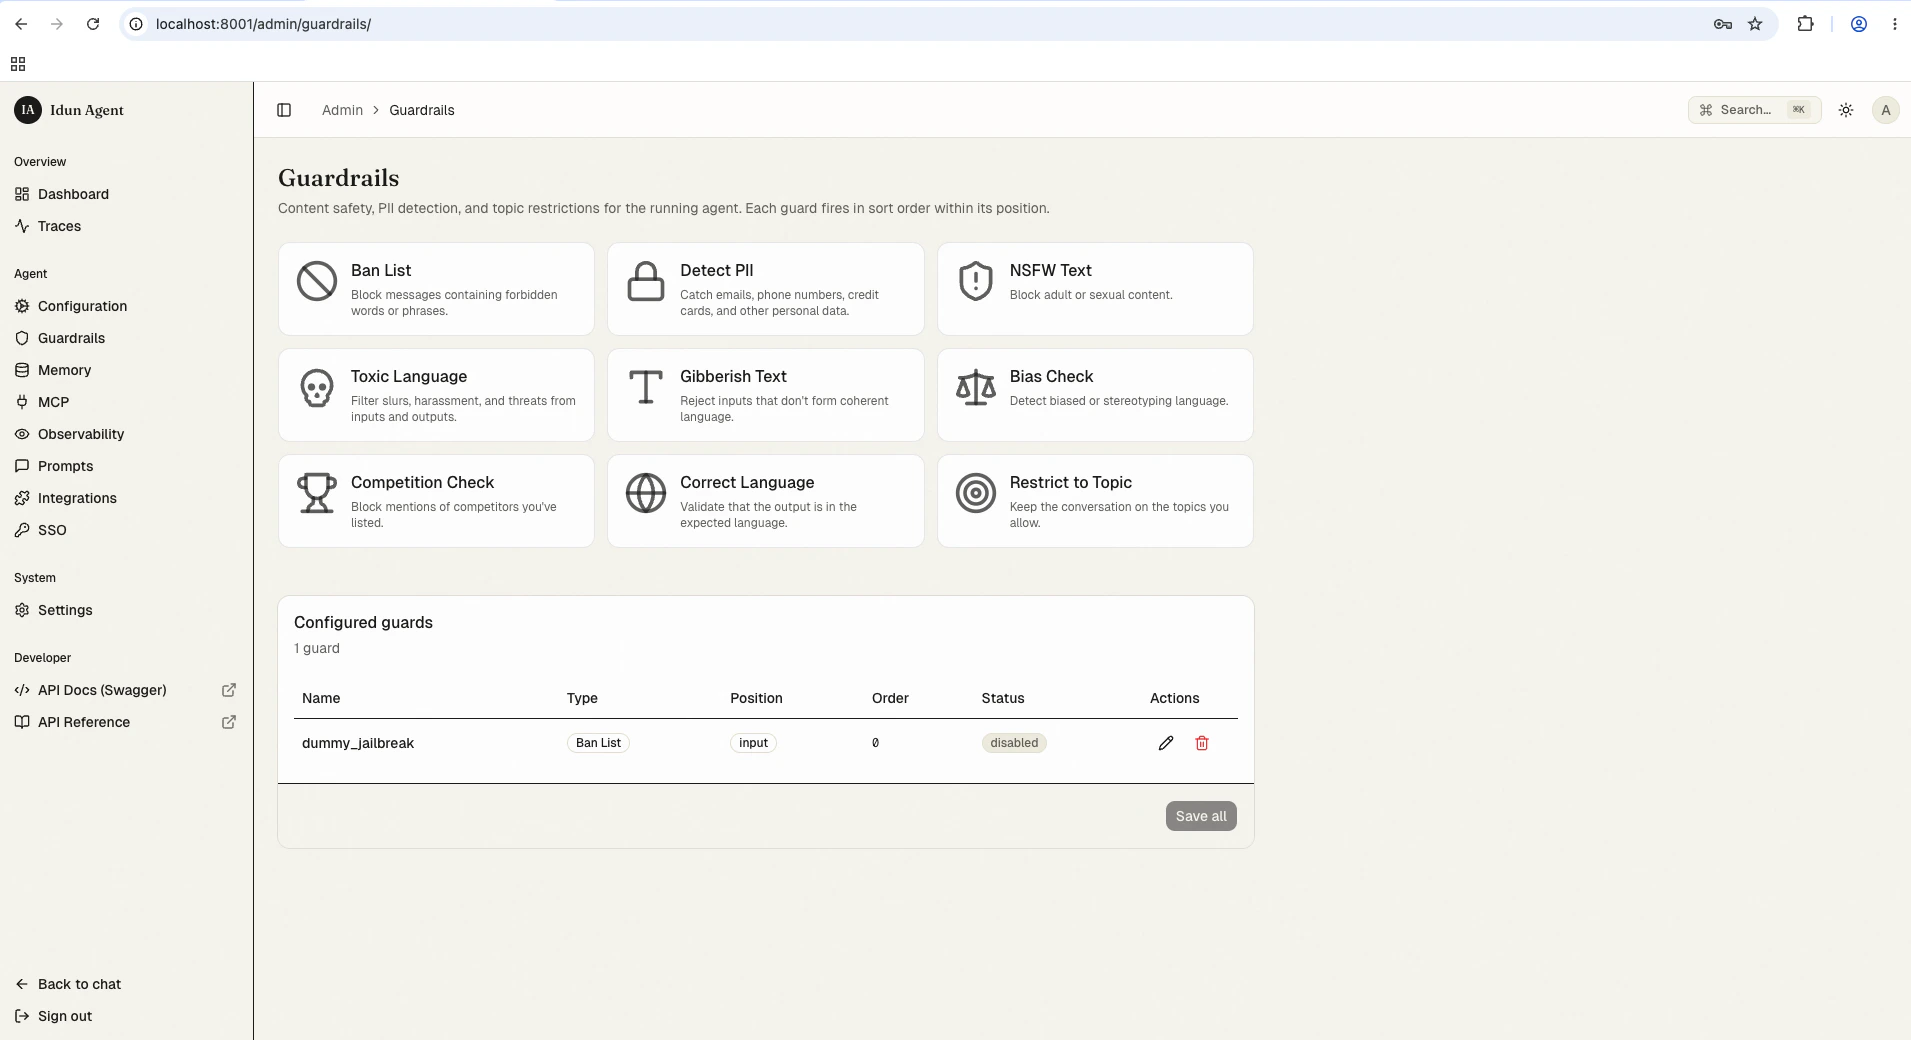Click the external link icon beside API Reference
Viewport: 1911px width, 1040px height.
(229, 722)
